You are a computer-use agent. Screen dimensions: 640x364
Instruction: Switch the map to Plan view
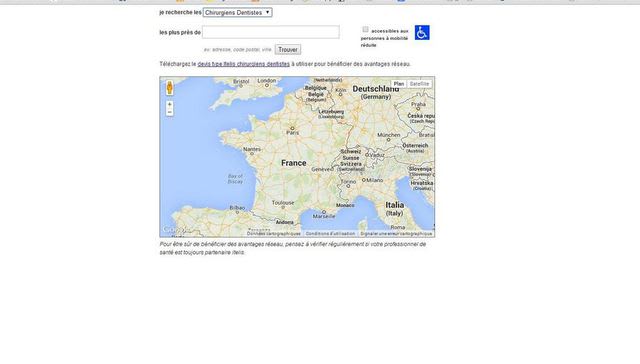[399, 84]
